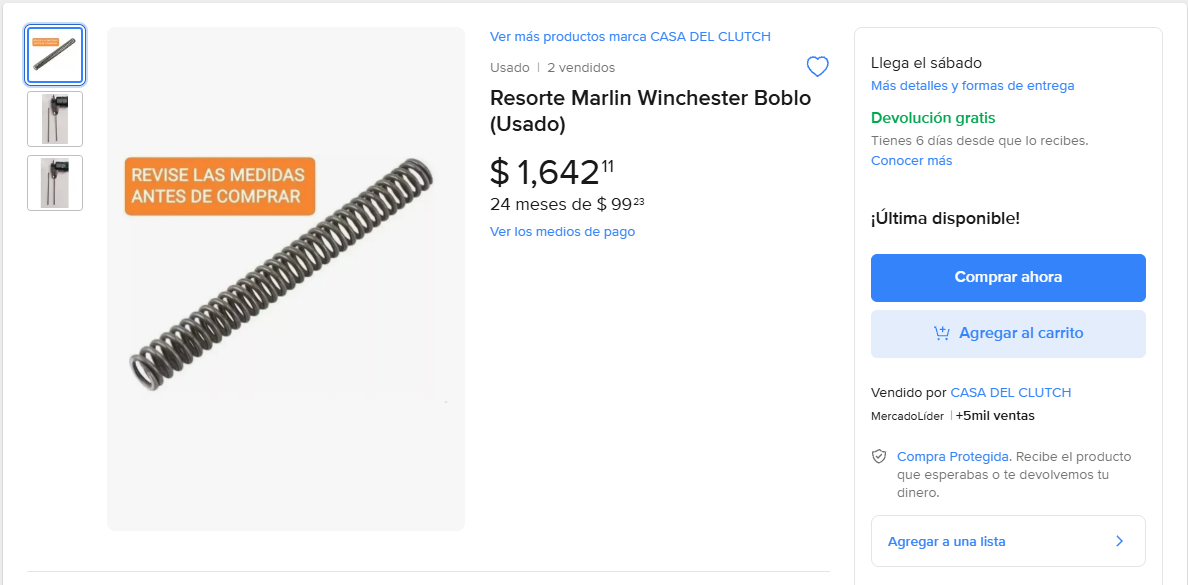Screen dimensions: 1188x585
Task: Show the second product thumbnail
Action: click(x=55, y=119)
